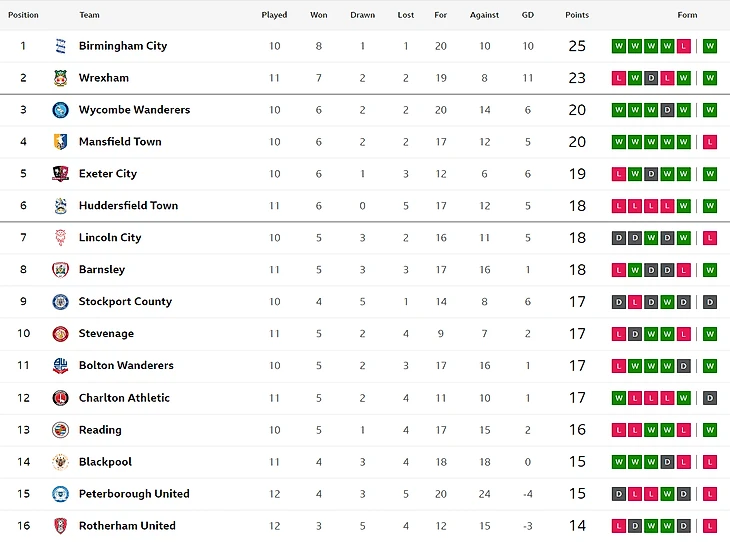Click the Exeter City badge icon
Screen dimensions: 730x542
point(59,174)
